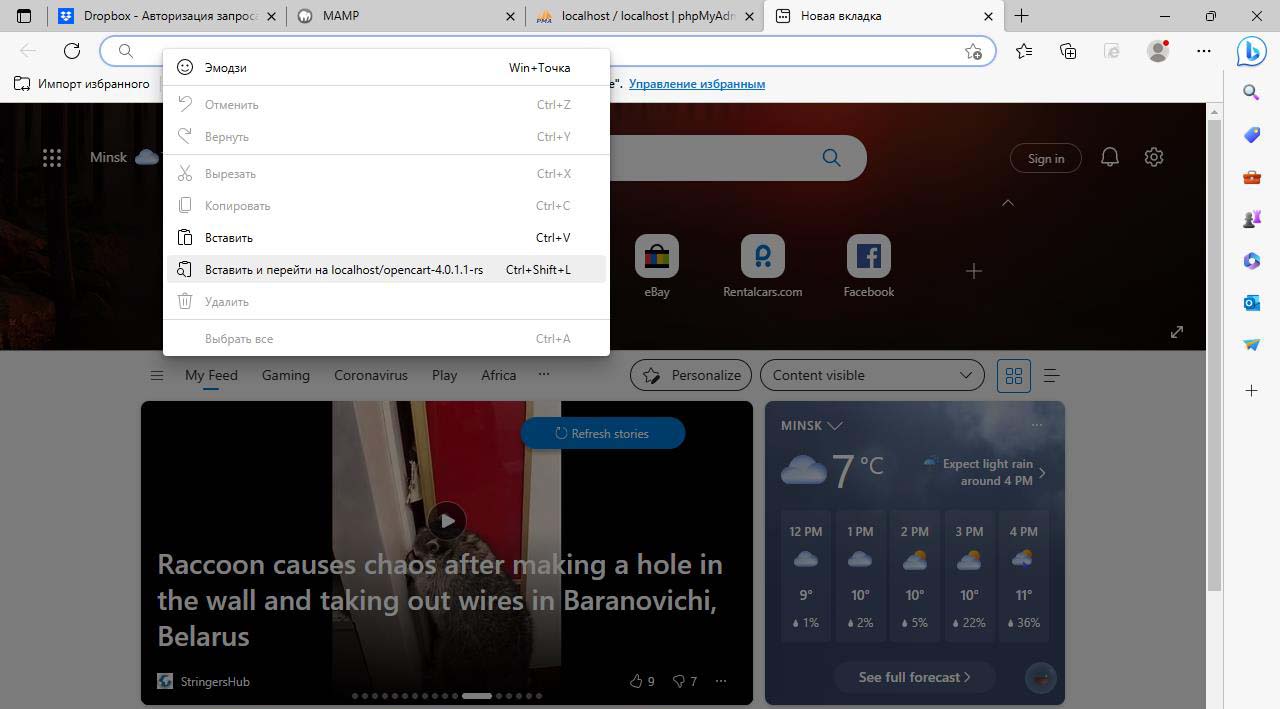Click the vertical page scrollbar
1280x709 pixels.
click(x=1214, y=350)
